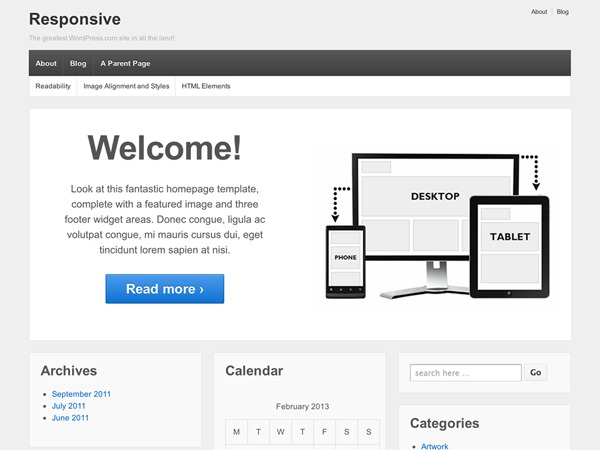This screenshot has height=450, width=600.
Task: Click the F weekday calendar header
Action: point(324,432)
